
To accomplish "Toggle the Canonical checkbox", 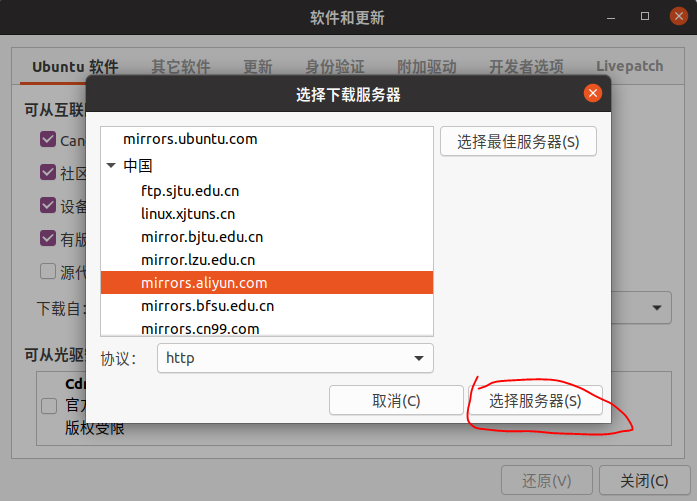I will 48,139.
